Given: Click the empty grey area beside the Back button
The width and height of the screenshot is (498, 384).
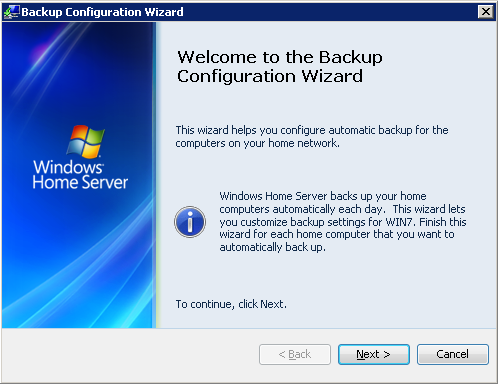Looking at the screenshot, I should point(130,354).
